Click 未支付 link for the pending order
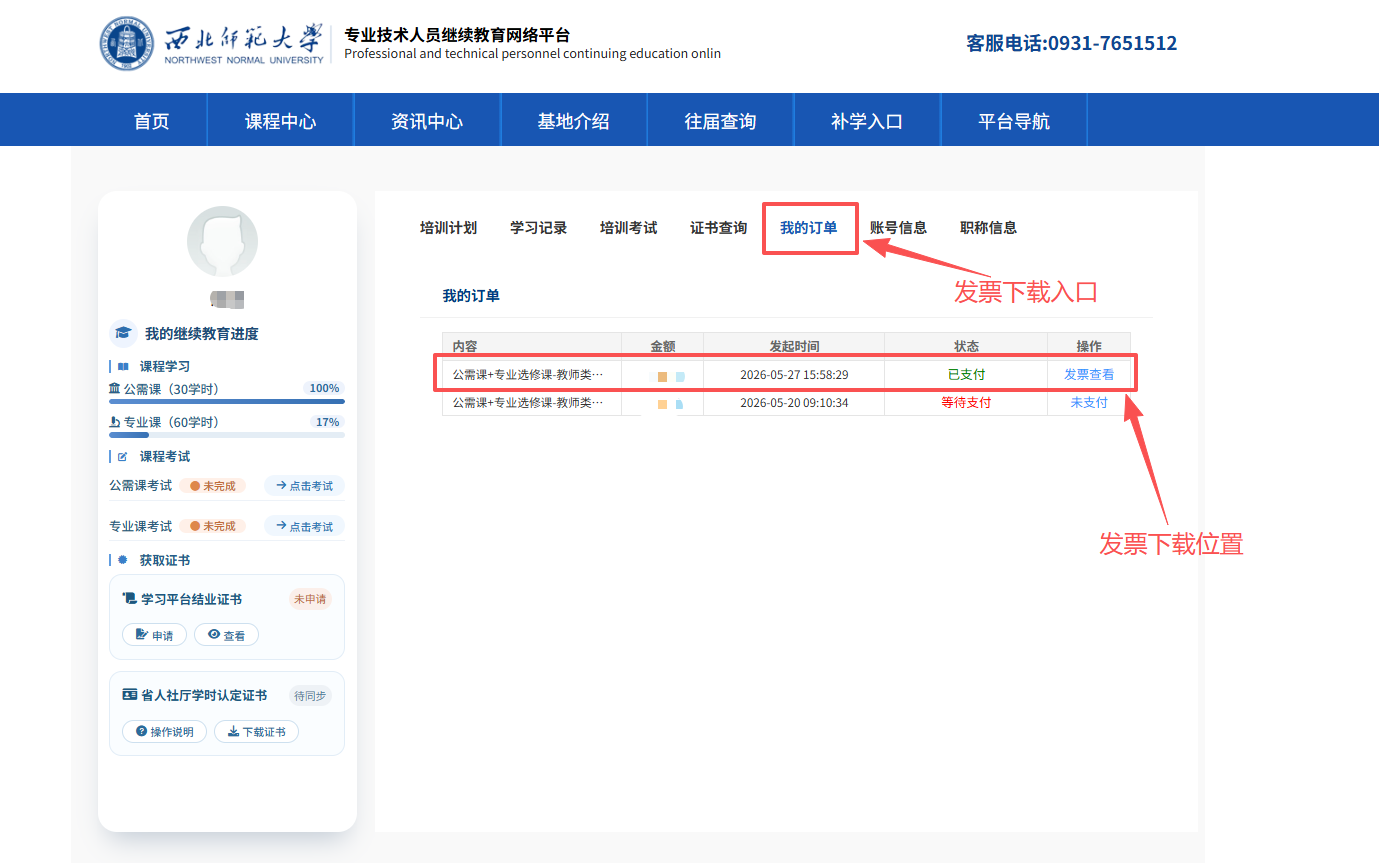Viewport: 1379px width, 863px height. pos(1089,402)
